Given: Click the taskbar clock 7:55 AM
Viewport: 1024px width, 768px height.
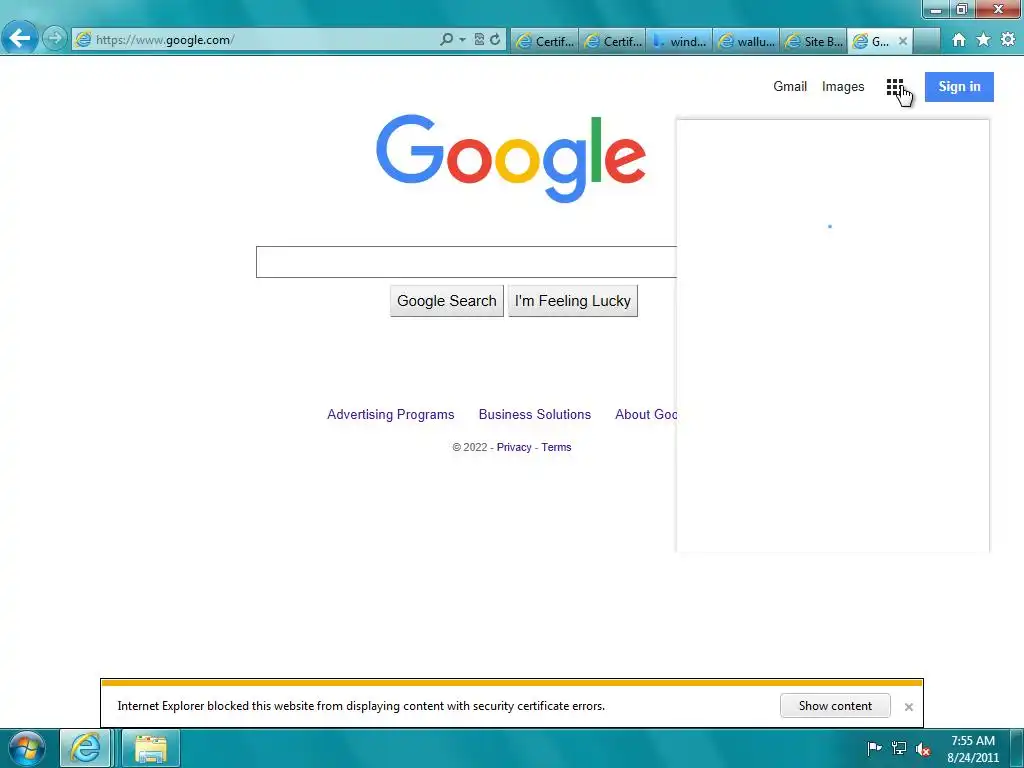Looking at the screenshot, I should point(972,749).
